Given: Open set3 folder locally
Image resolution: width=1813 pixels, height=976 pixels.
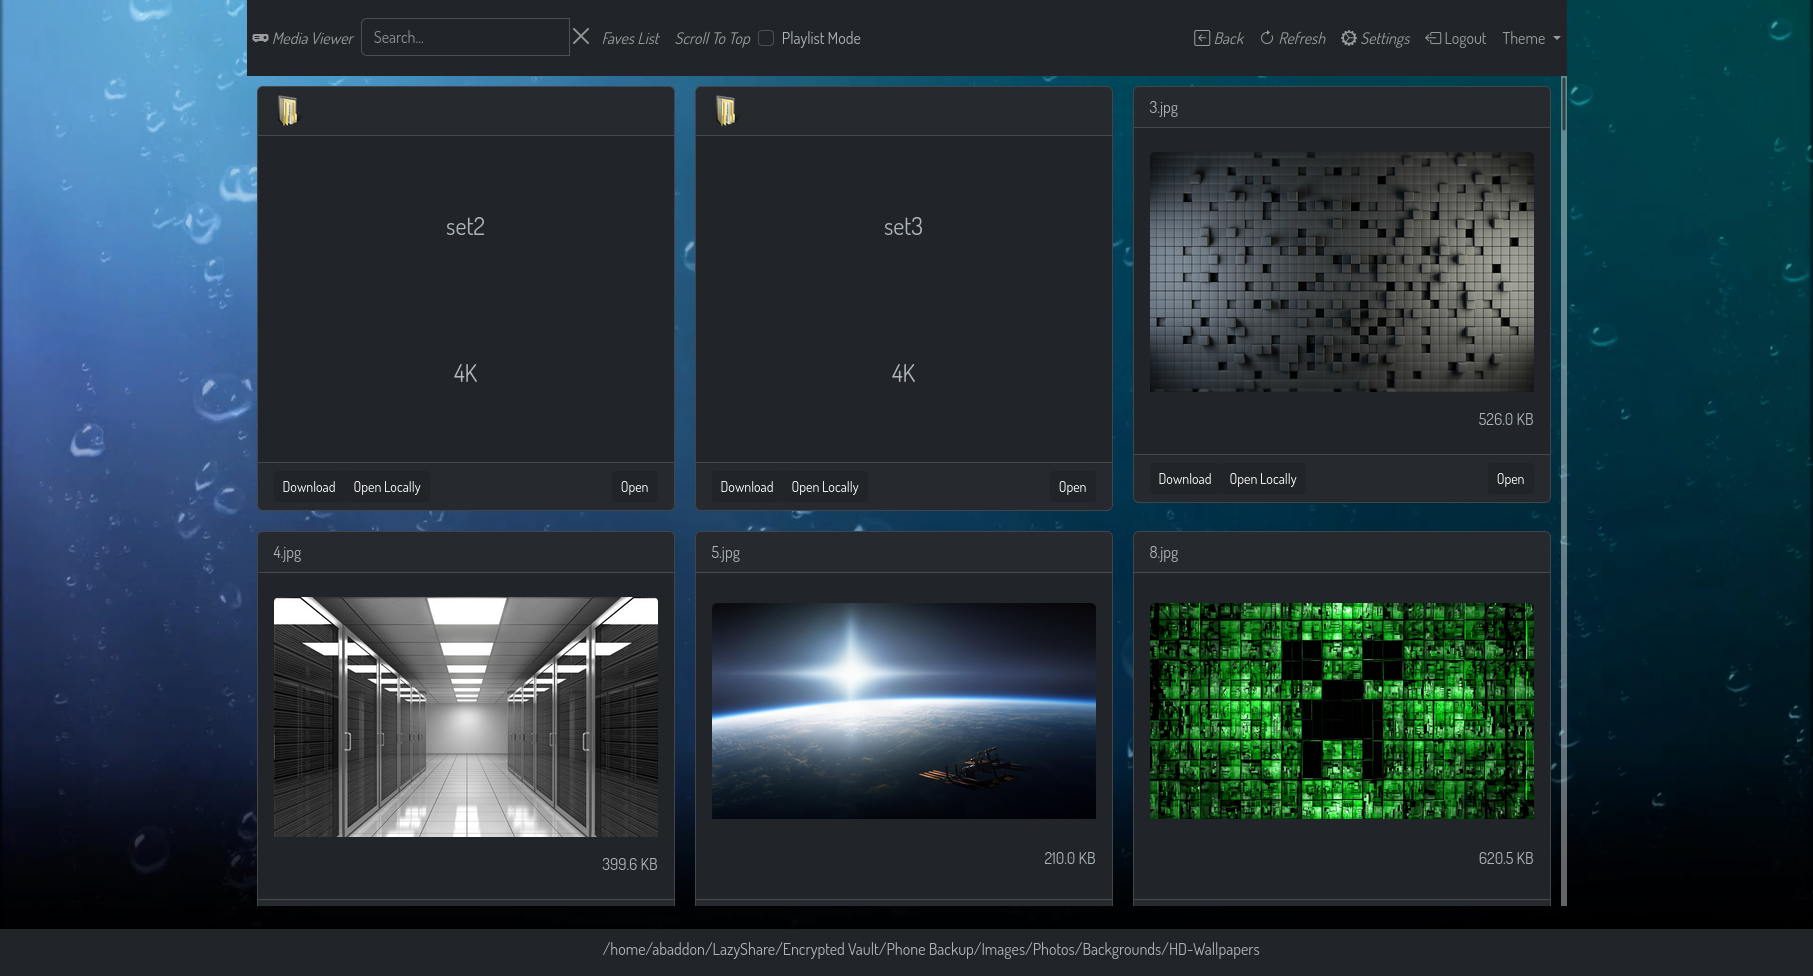Looking at the screenshot, I should click(825, 487).
